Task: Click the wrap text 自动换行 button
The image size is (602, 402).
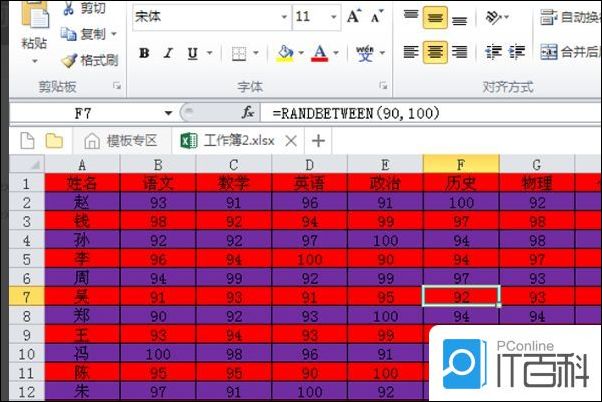Action: (x=571, y=17)
